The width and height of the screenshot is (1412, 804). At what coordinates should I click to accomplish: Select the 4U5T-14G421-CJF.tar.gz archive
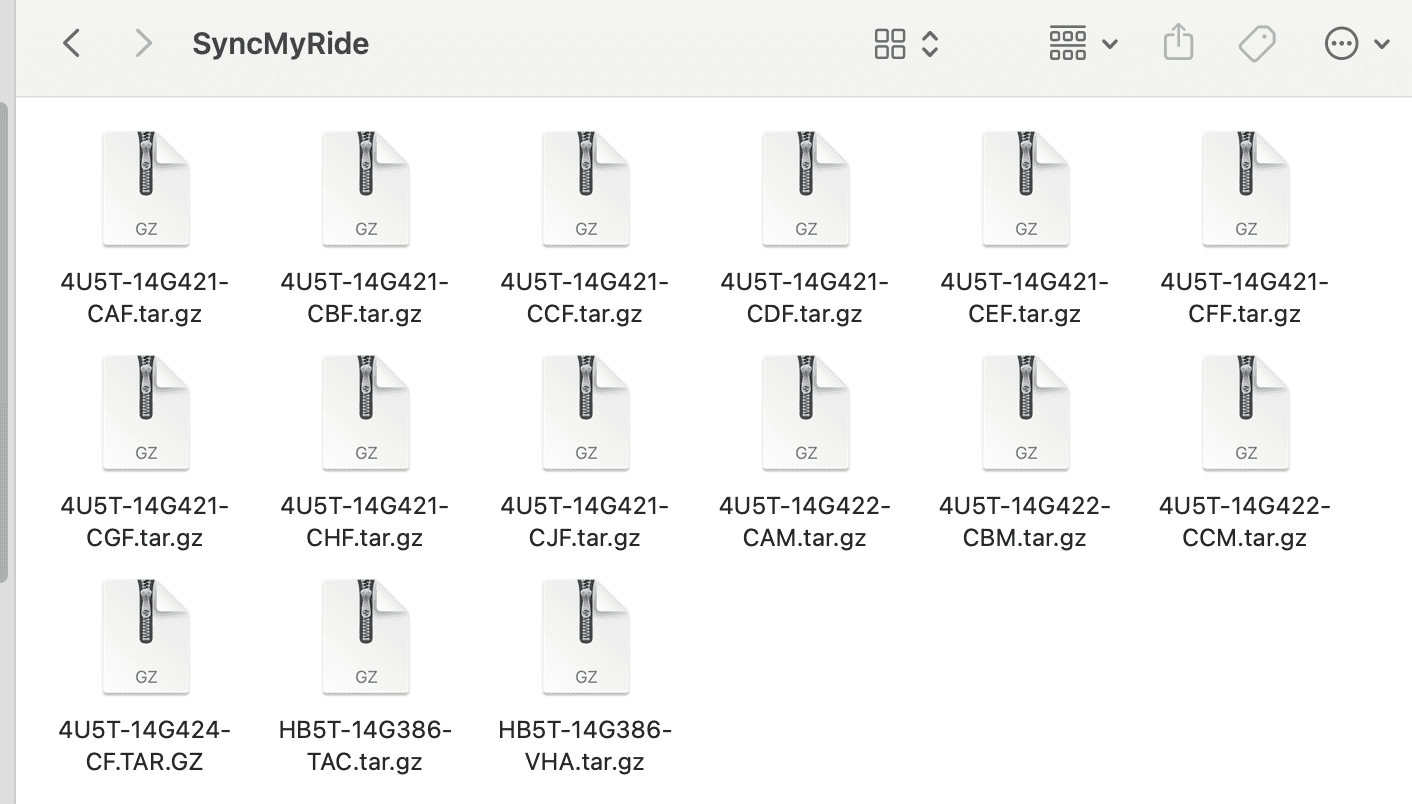586,413
